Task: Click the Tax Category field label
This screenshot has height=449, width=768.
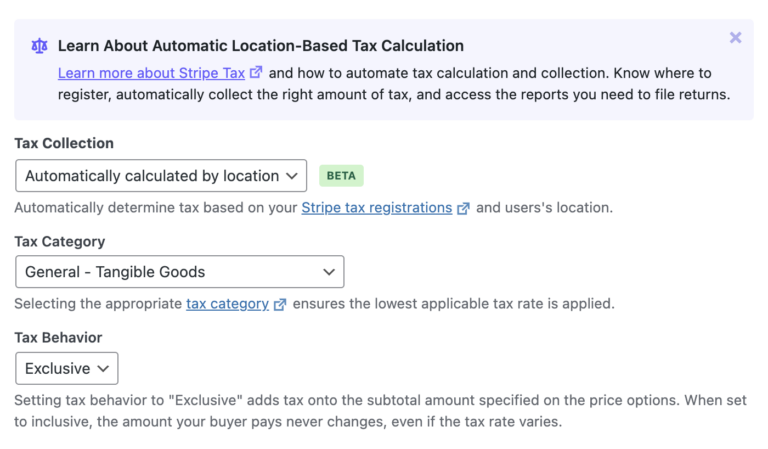Action: (x=60, y=241)
